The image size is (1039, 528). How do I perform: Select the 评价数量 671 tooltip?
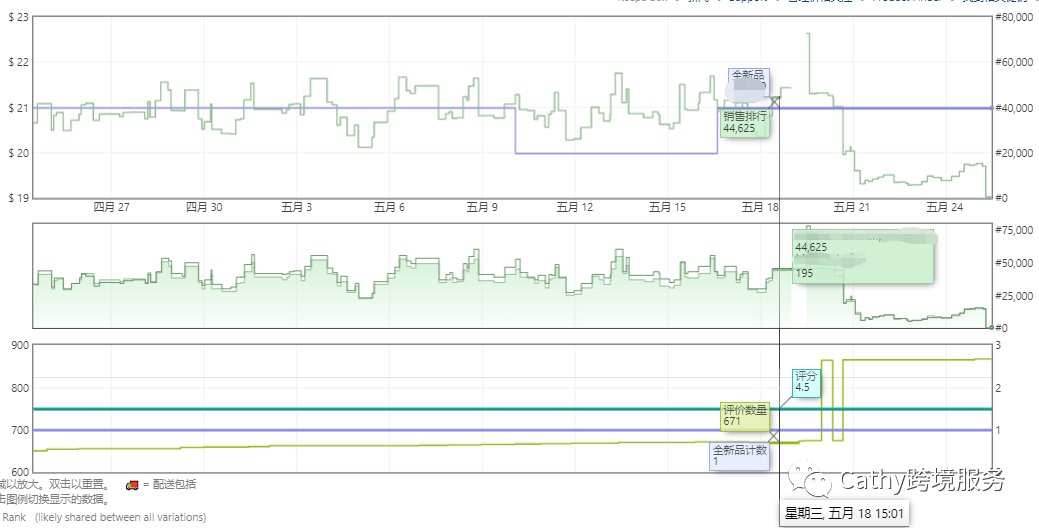coord(744,415)
